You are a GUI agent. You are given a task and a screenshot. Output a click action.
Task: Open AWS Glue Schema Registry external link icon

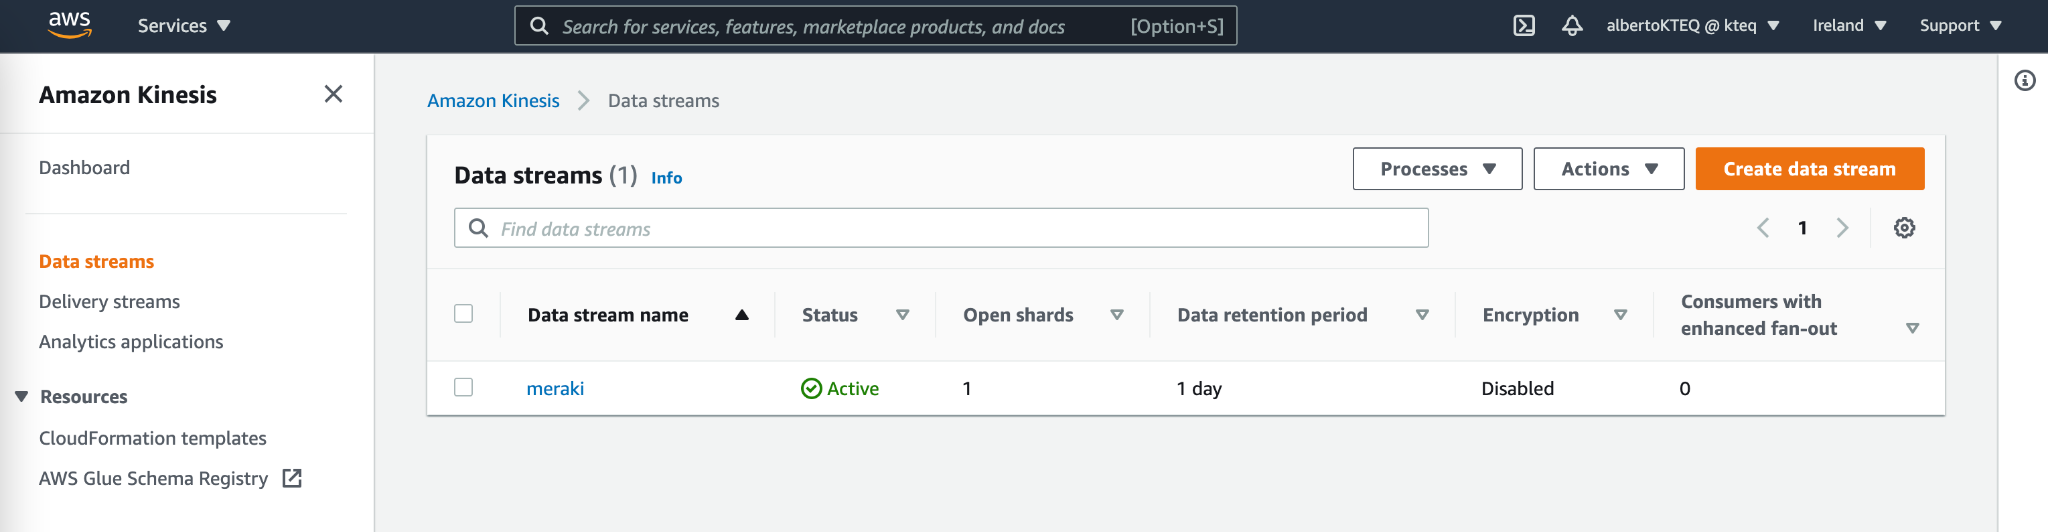pos(292,478)
